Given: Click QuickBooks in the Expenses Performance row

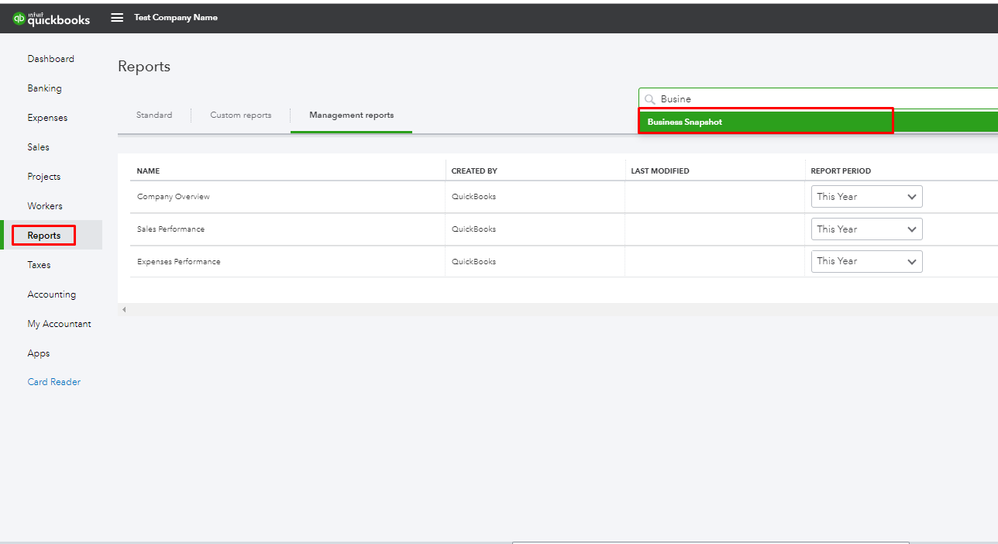Looking at the screenshot, I should tap(474, 262).
